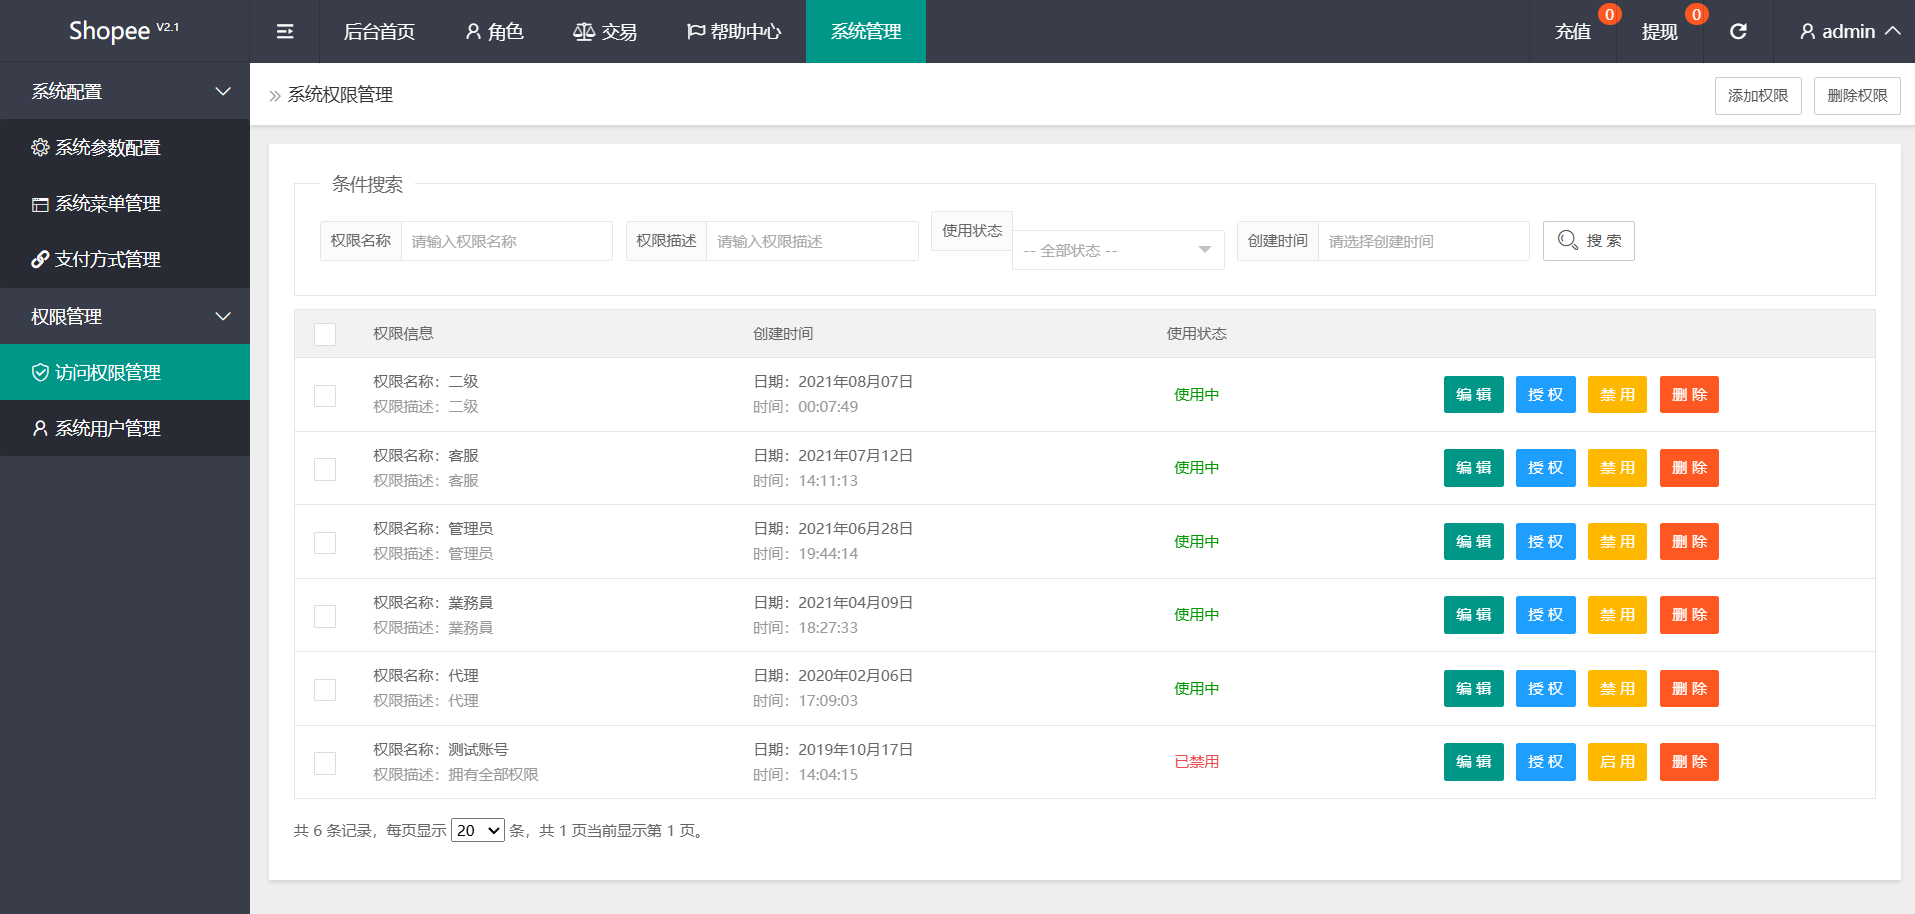Open the 全部状态 status dropdown
This screenshot has width=1915, height=914.
coord(1118,250)
